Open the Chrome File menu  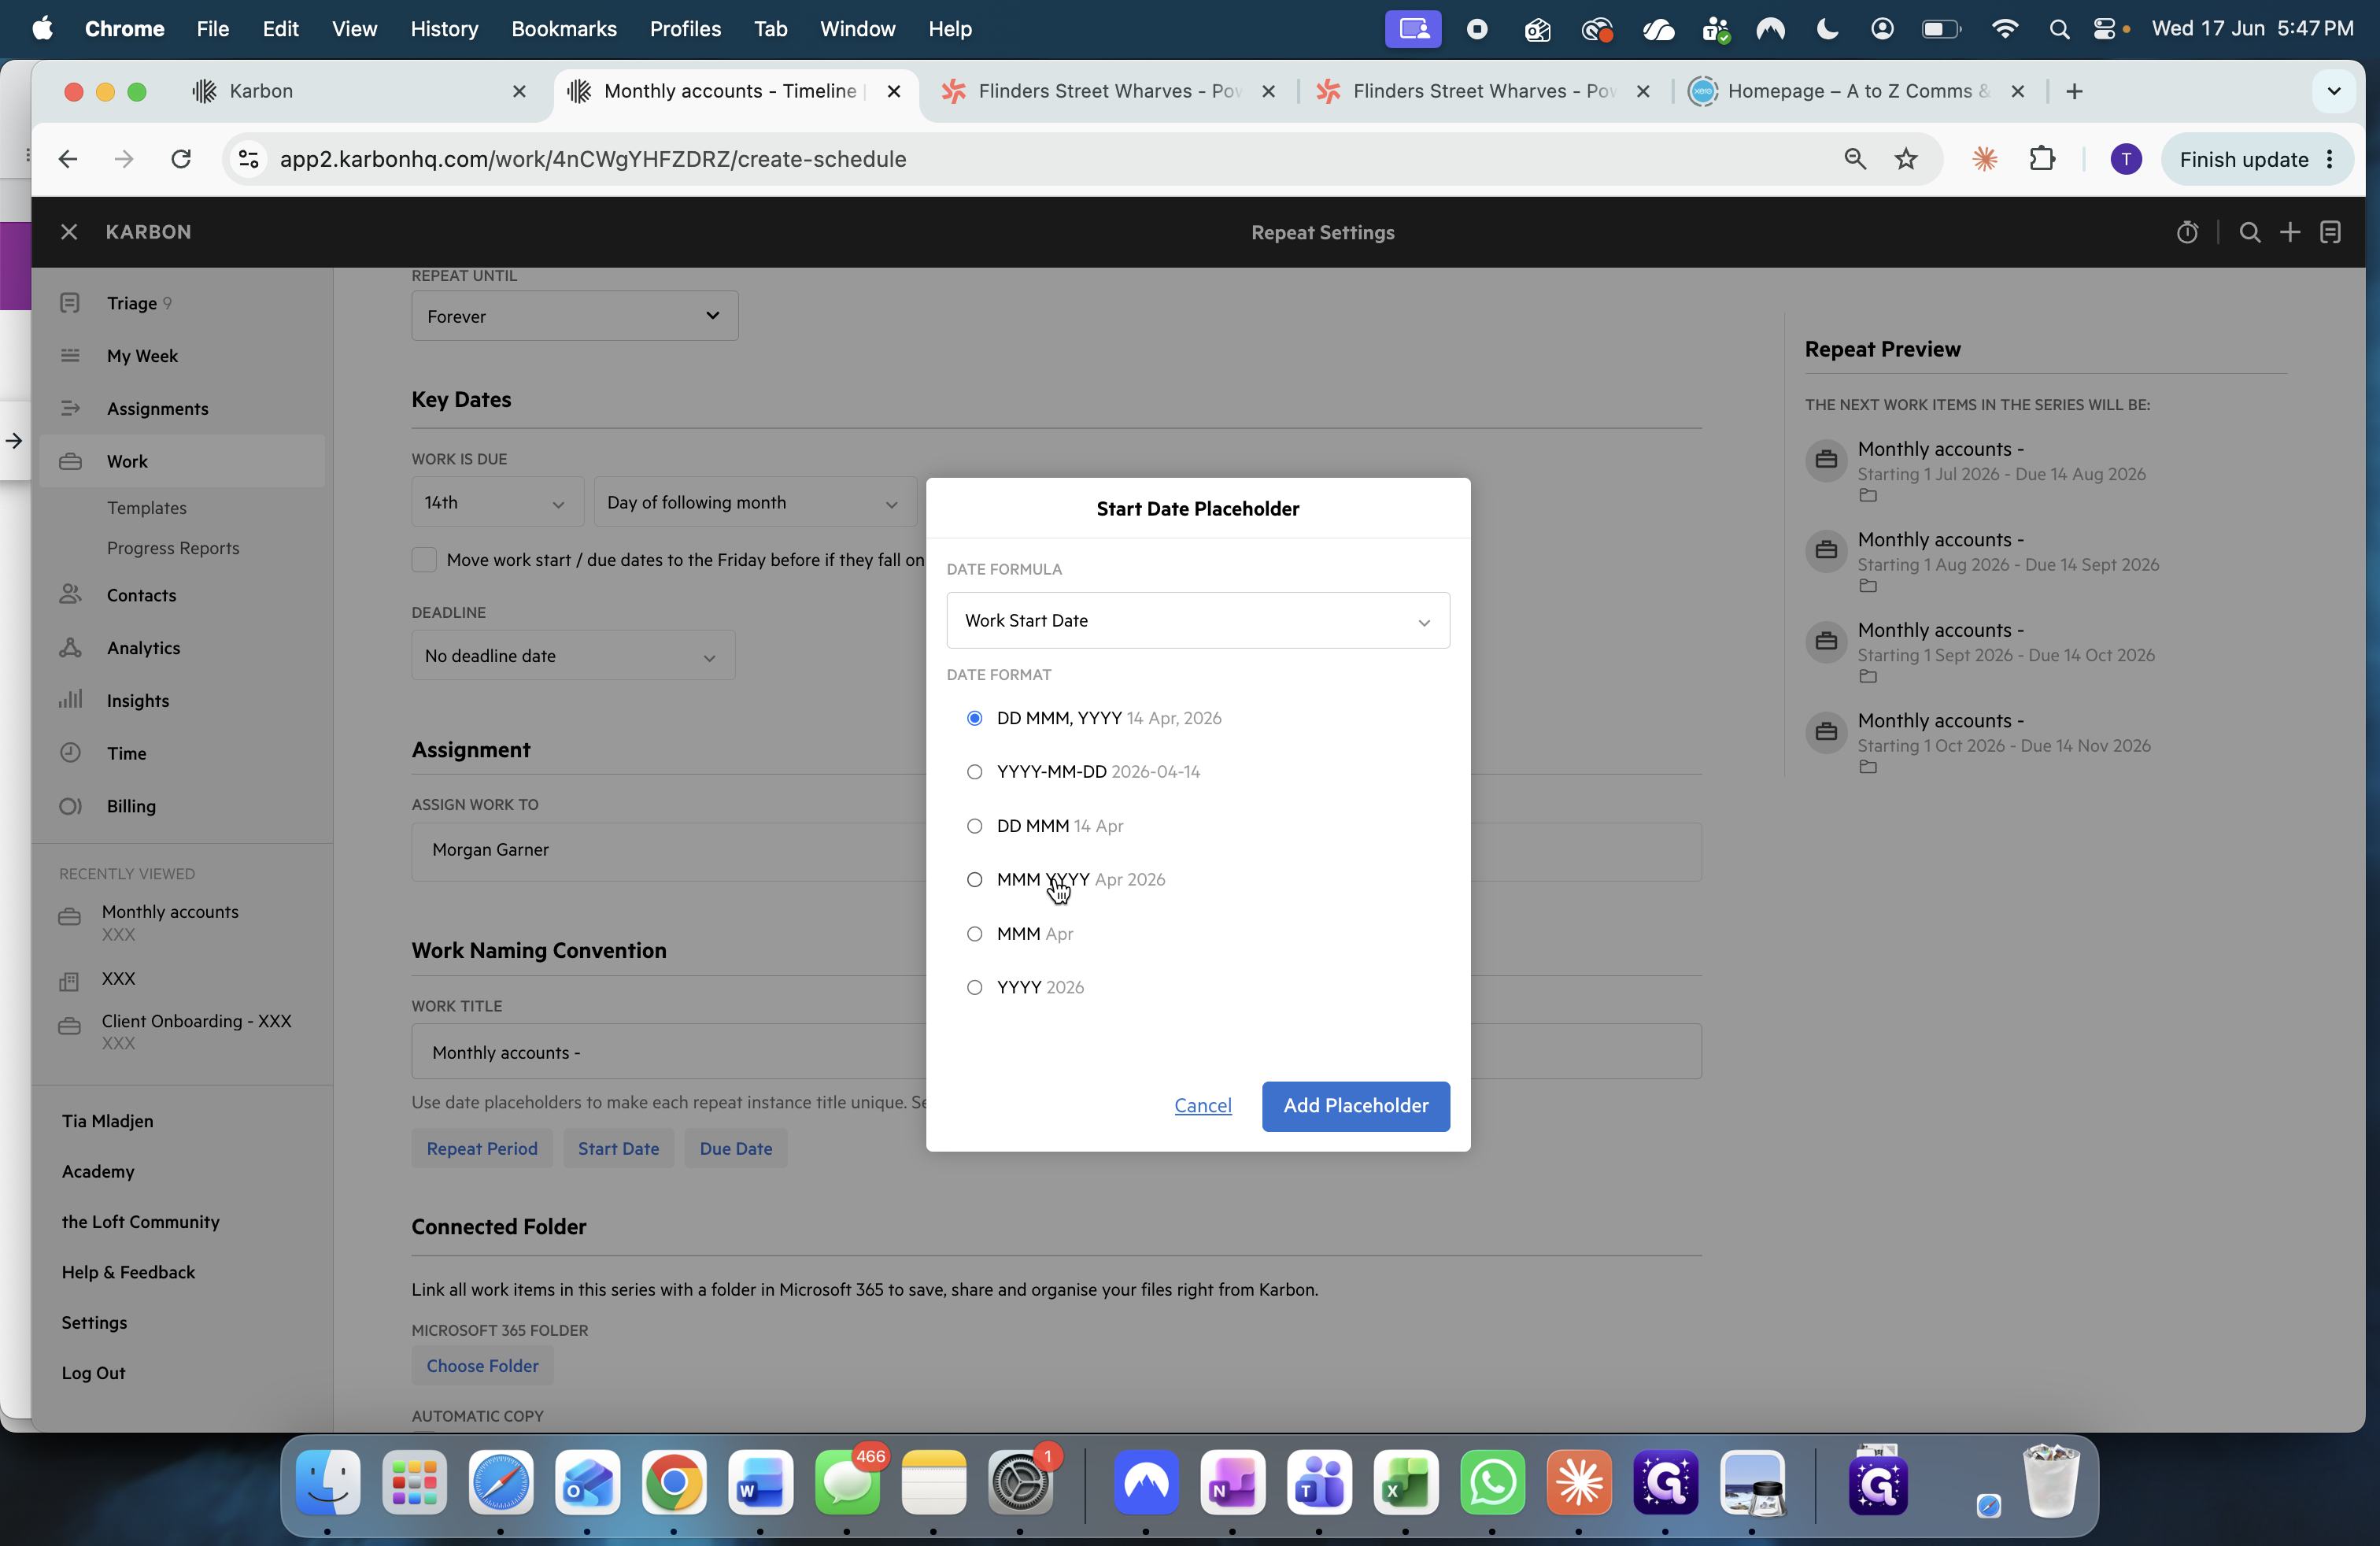[x=213, y=29]
